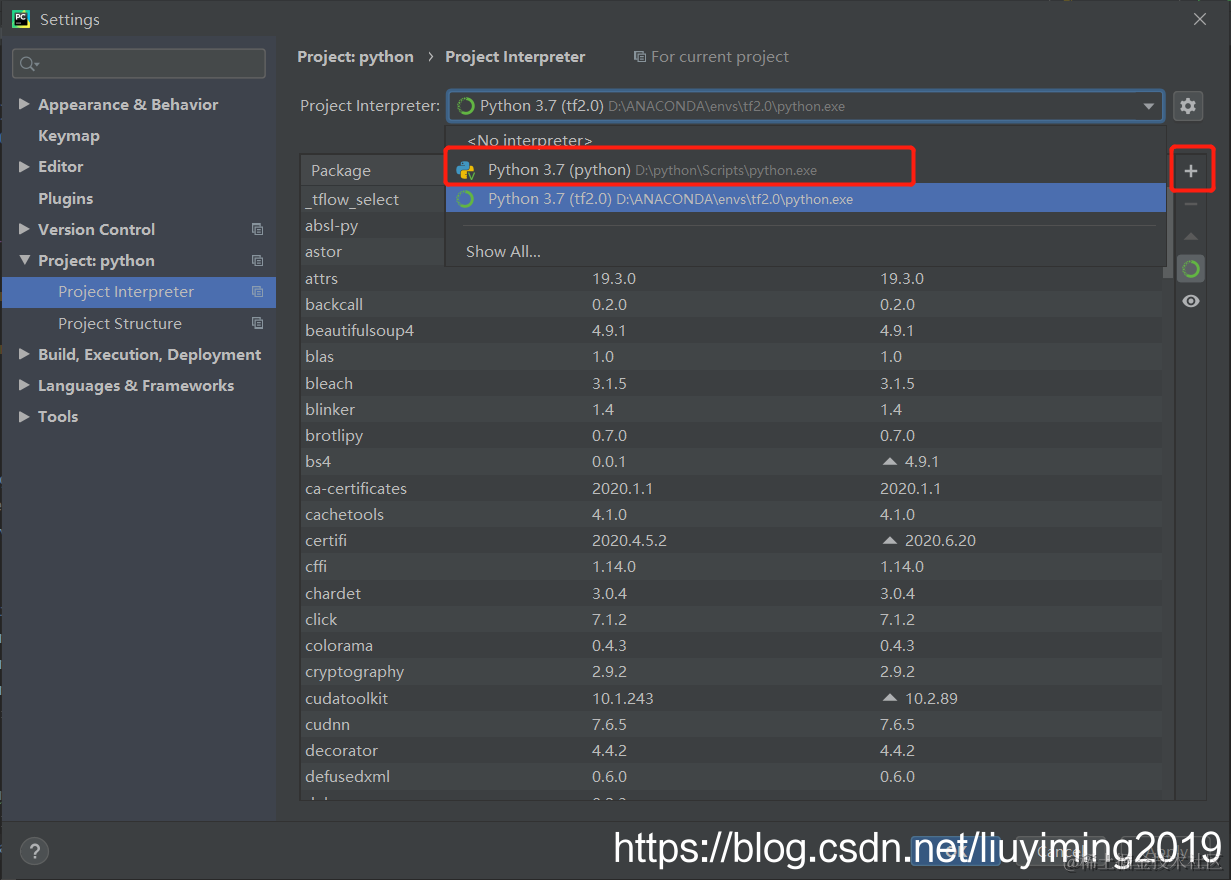Click Project: python breadcrumb
The height and width of the screenshot is (880, 1231).
click(x=355, y=57)
